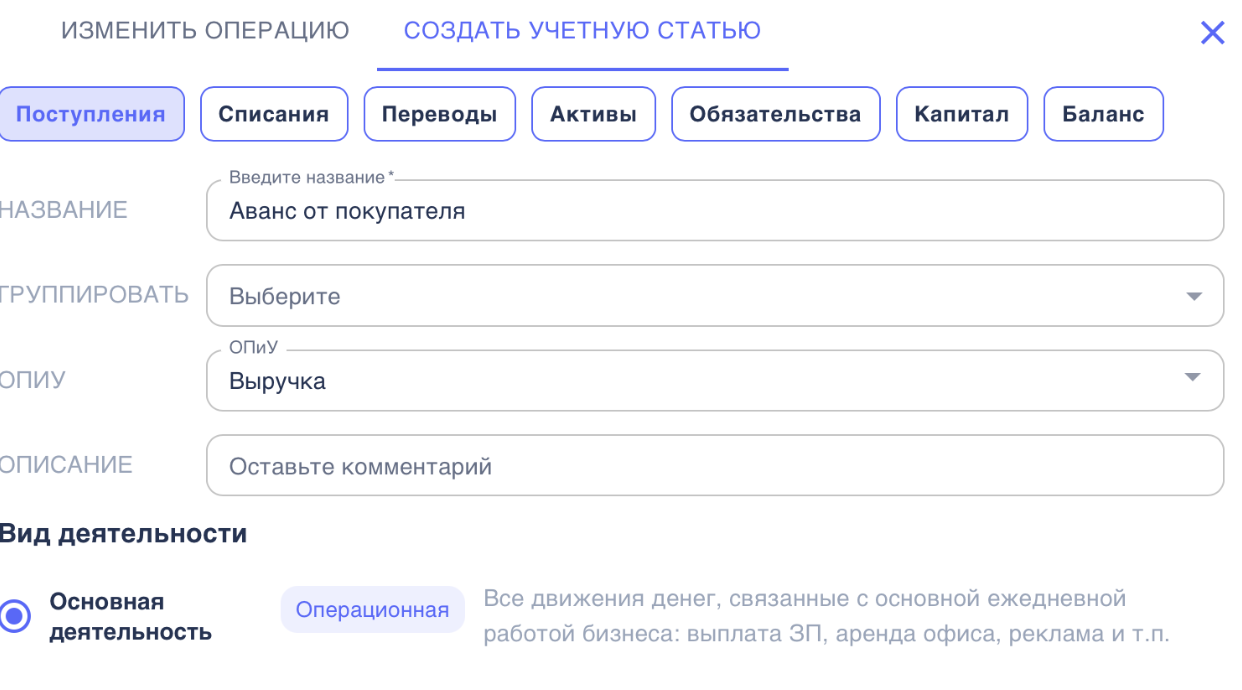Screen dimensions: 1242x690
Task: Select the Поступления category button
Action: [92, 113]
